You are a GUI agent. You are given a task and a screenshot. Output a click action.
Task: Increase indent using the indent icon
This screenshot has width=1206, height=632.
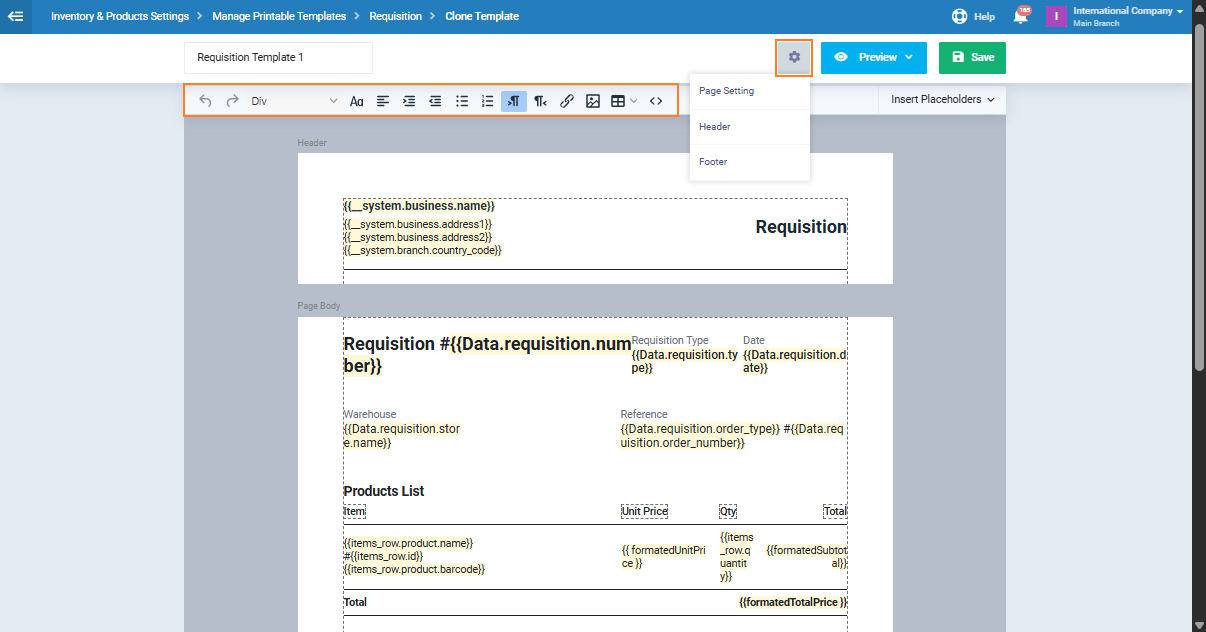pyautogui.click(x=409, y=101)
